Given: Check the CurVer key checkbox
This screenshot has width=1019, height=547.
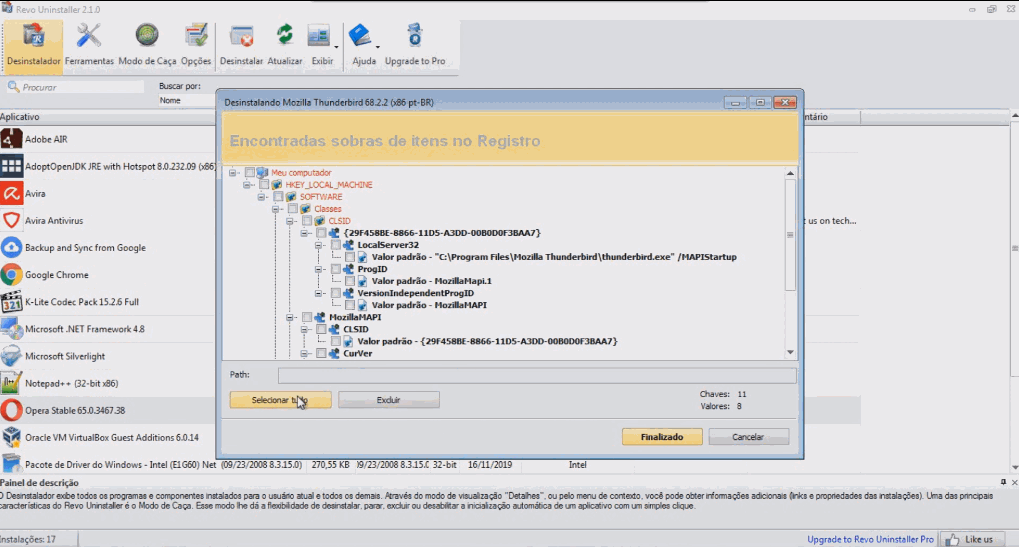Looking at the screenshot, I should point(321,353).
